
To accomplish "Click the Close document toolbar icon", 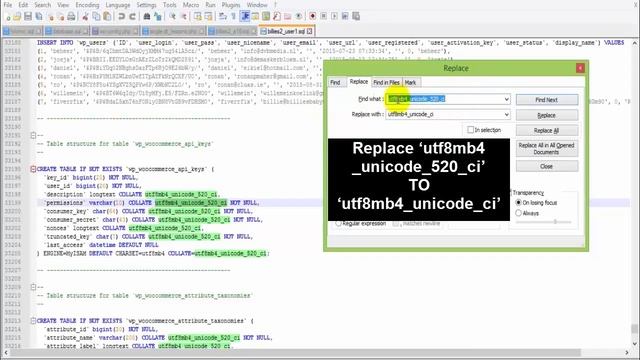I will [x=51, y=16].
